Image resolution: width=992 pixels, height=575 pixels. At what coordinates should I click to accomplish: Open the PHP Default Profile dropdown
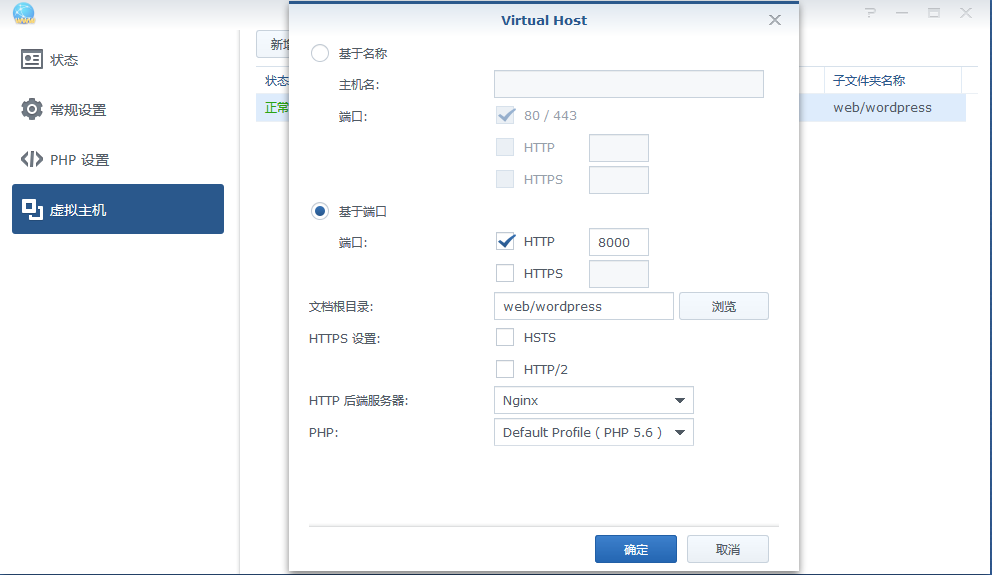point(593,432)
